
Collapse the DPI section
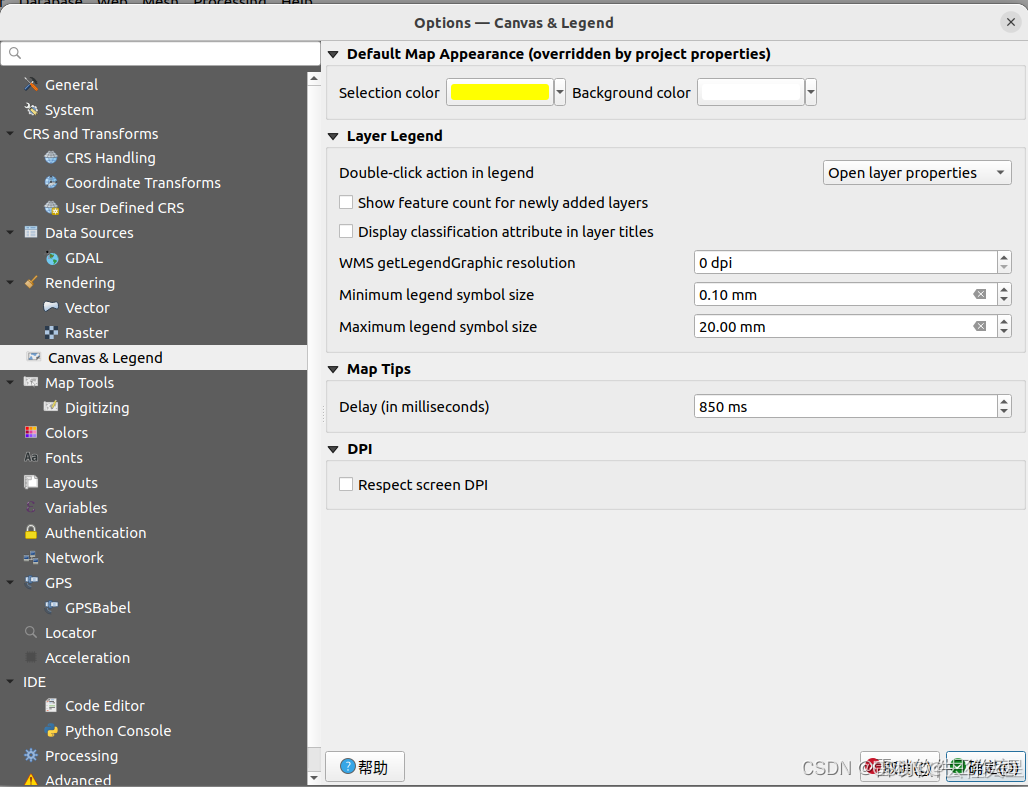pos(333,450)
